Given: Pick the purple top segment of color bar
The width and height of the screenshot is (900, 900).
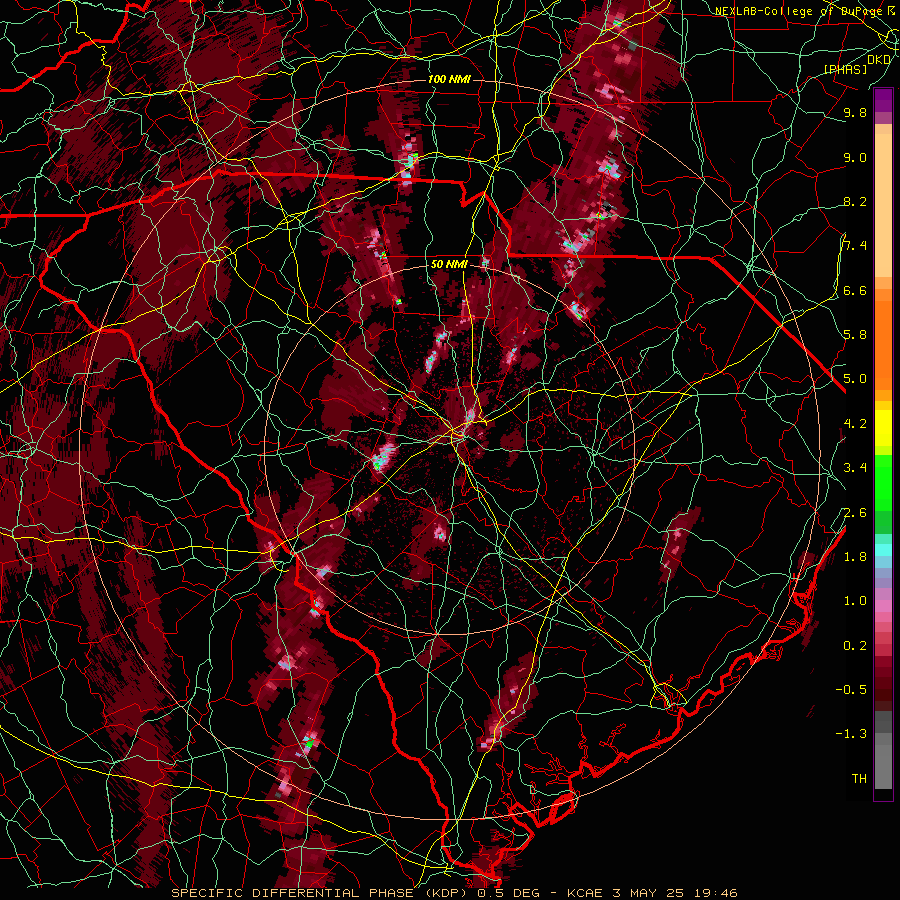Looking at the screenshot, I should point(883,100).
